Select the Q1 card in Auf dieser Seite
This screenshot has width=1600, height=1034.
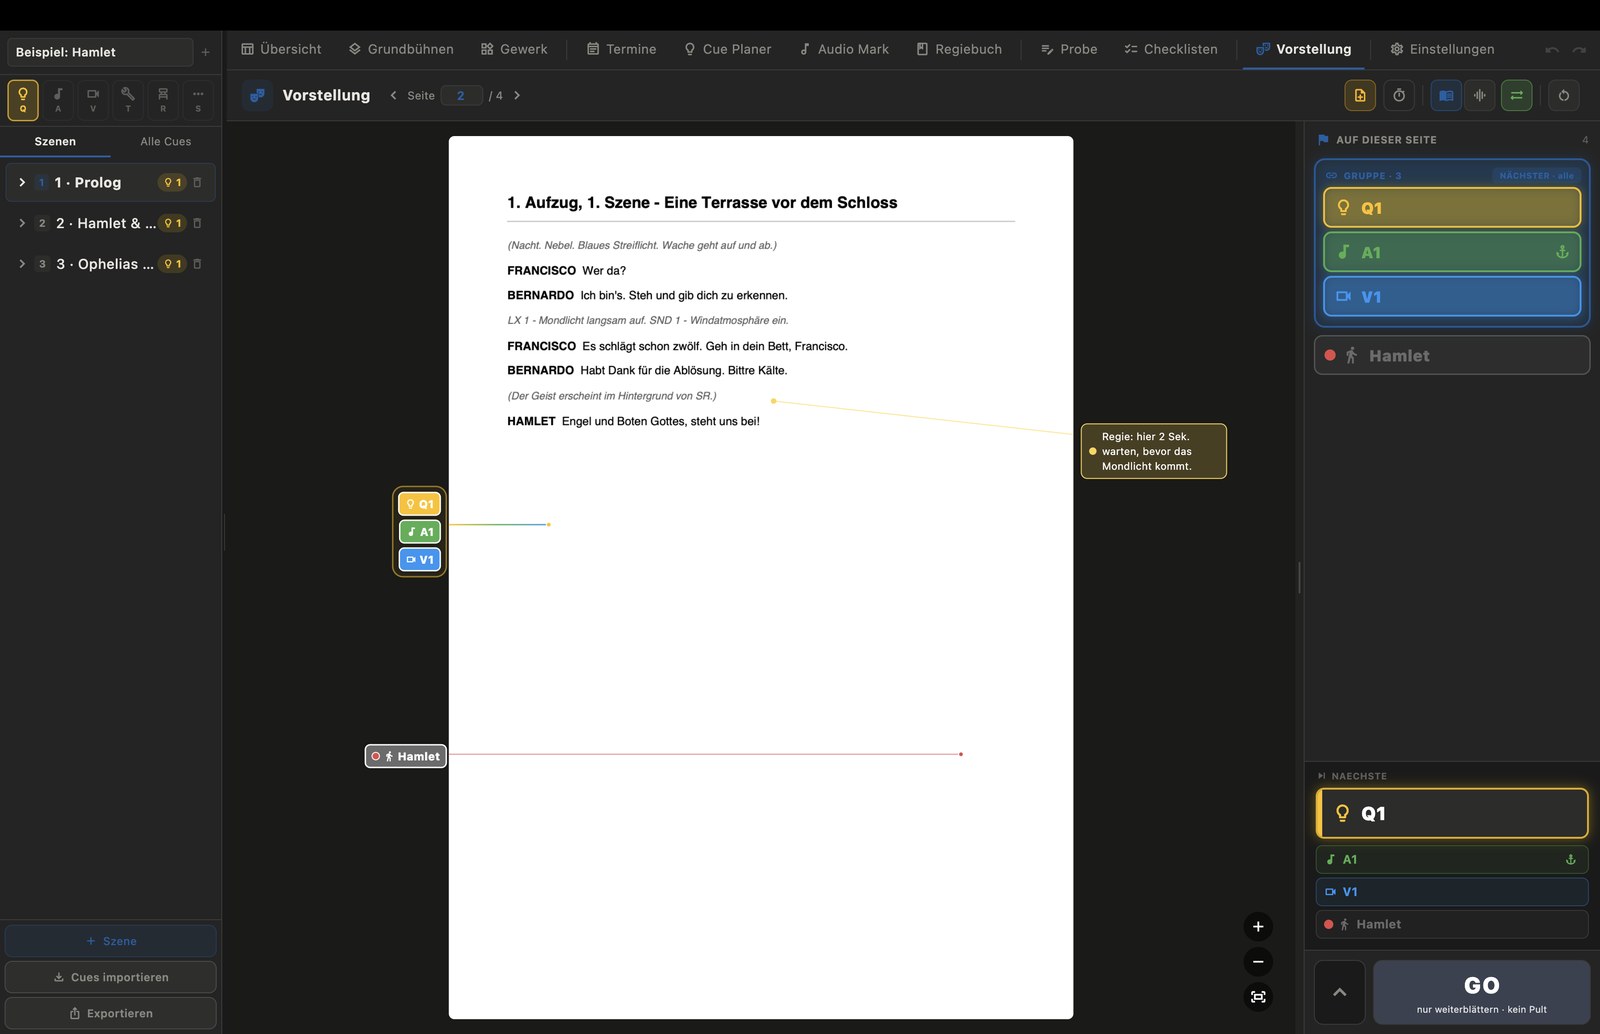tap(1452, 208)
